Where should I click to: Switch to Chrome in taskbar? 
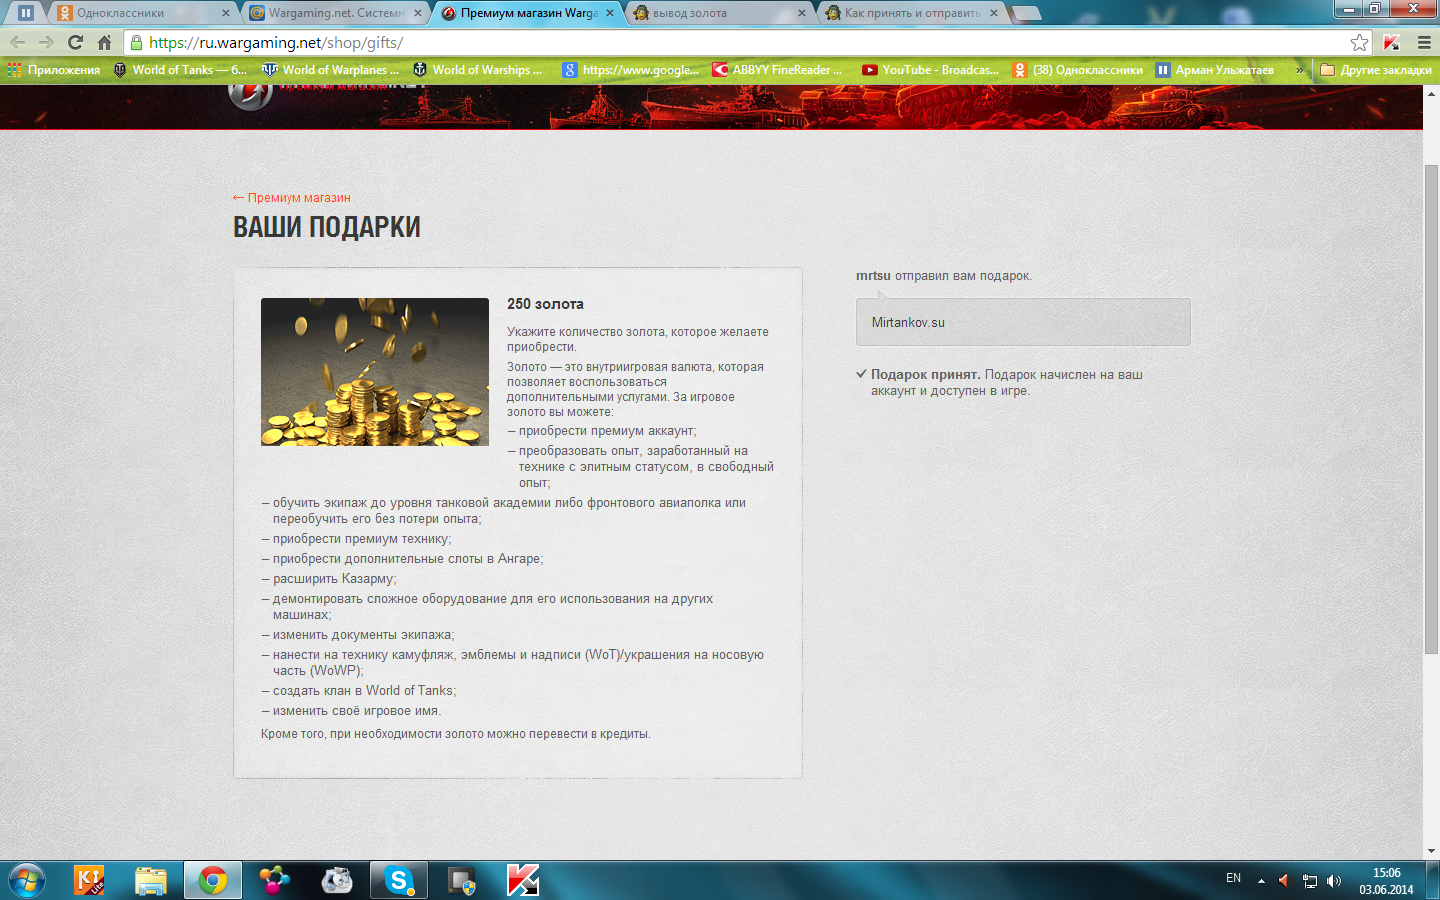pos(213,880)
